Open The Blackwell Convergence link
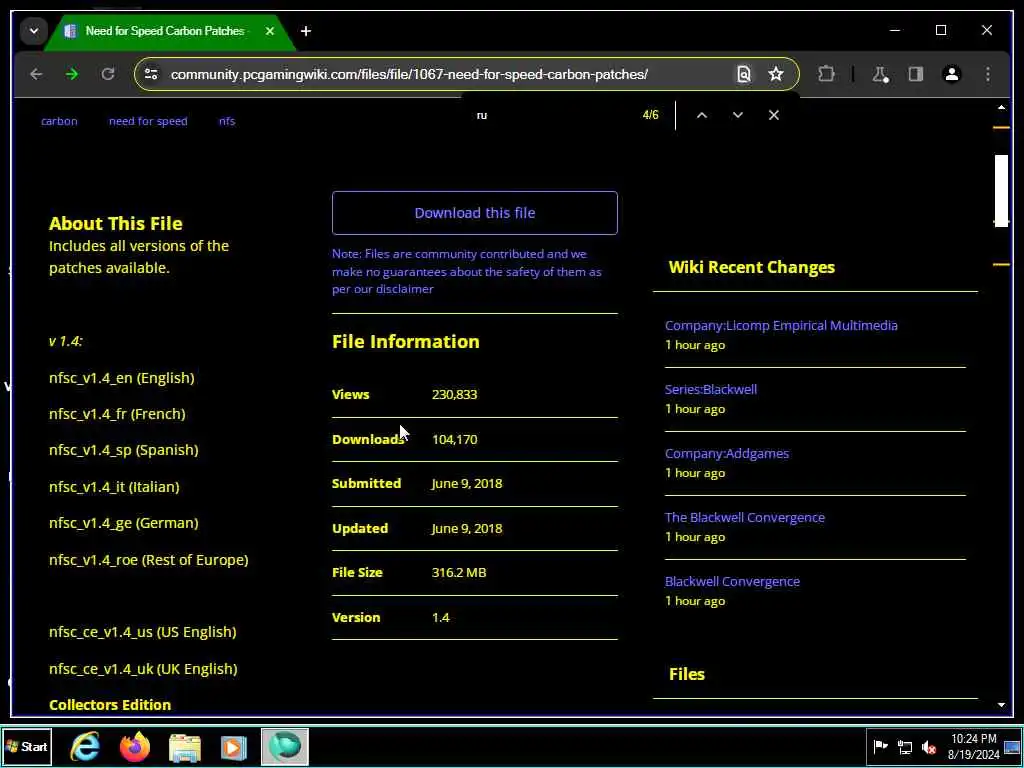1024x768 pixels. 744,517
